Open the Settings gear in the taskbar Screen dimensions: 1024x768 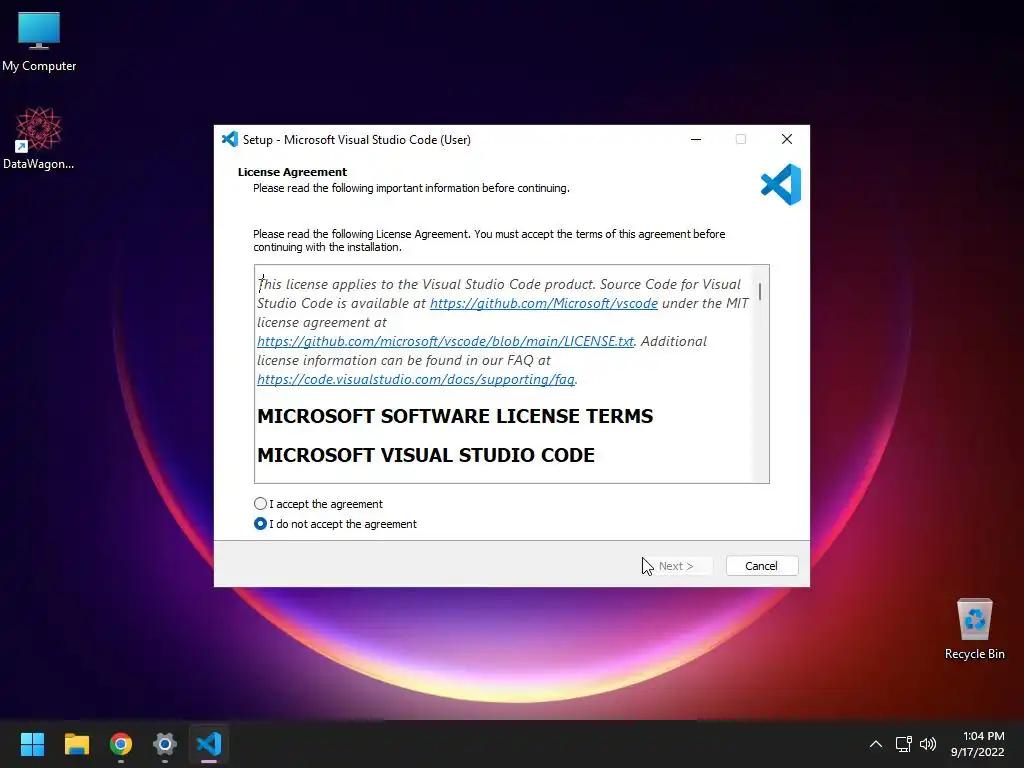pos(165,744)
